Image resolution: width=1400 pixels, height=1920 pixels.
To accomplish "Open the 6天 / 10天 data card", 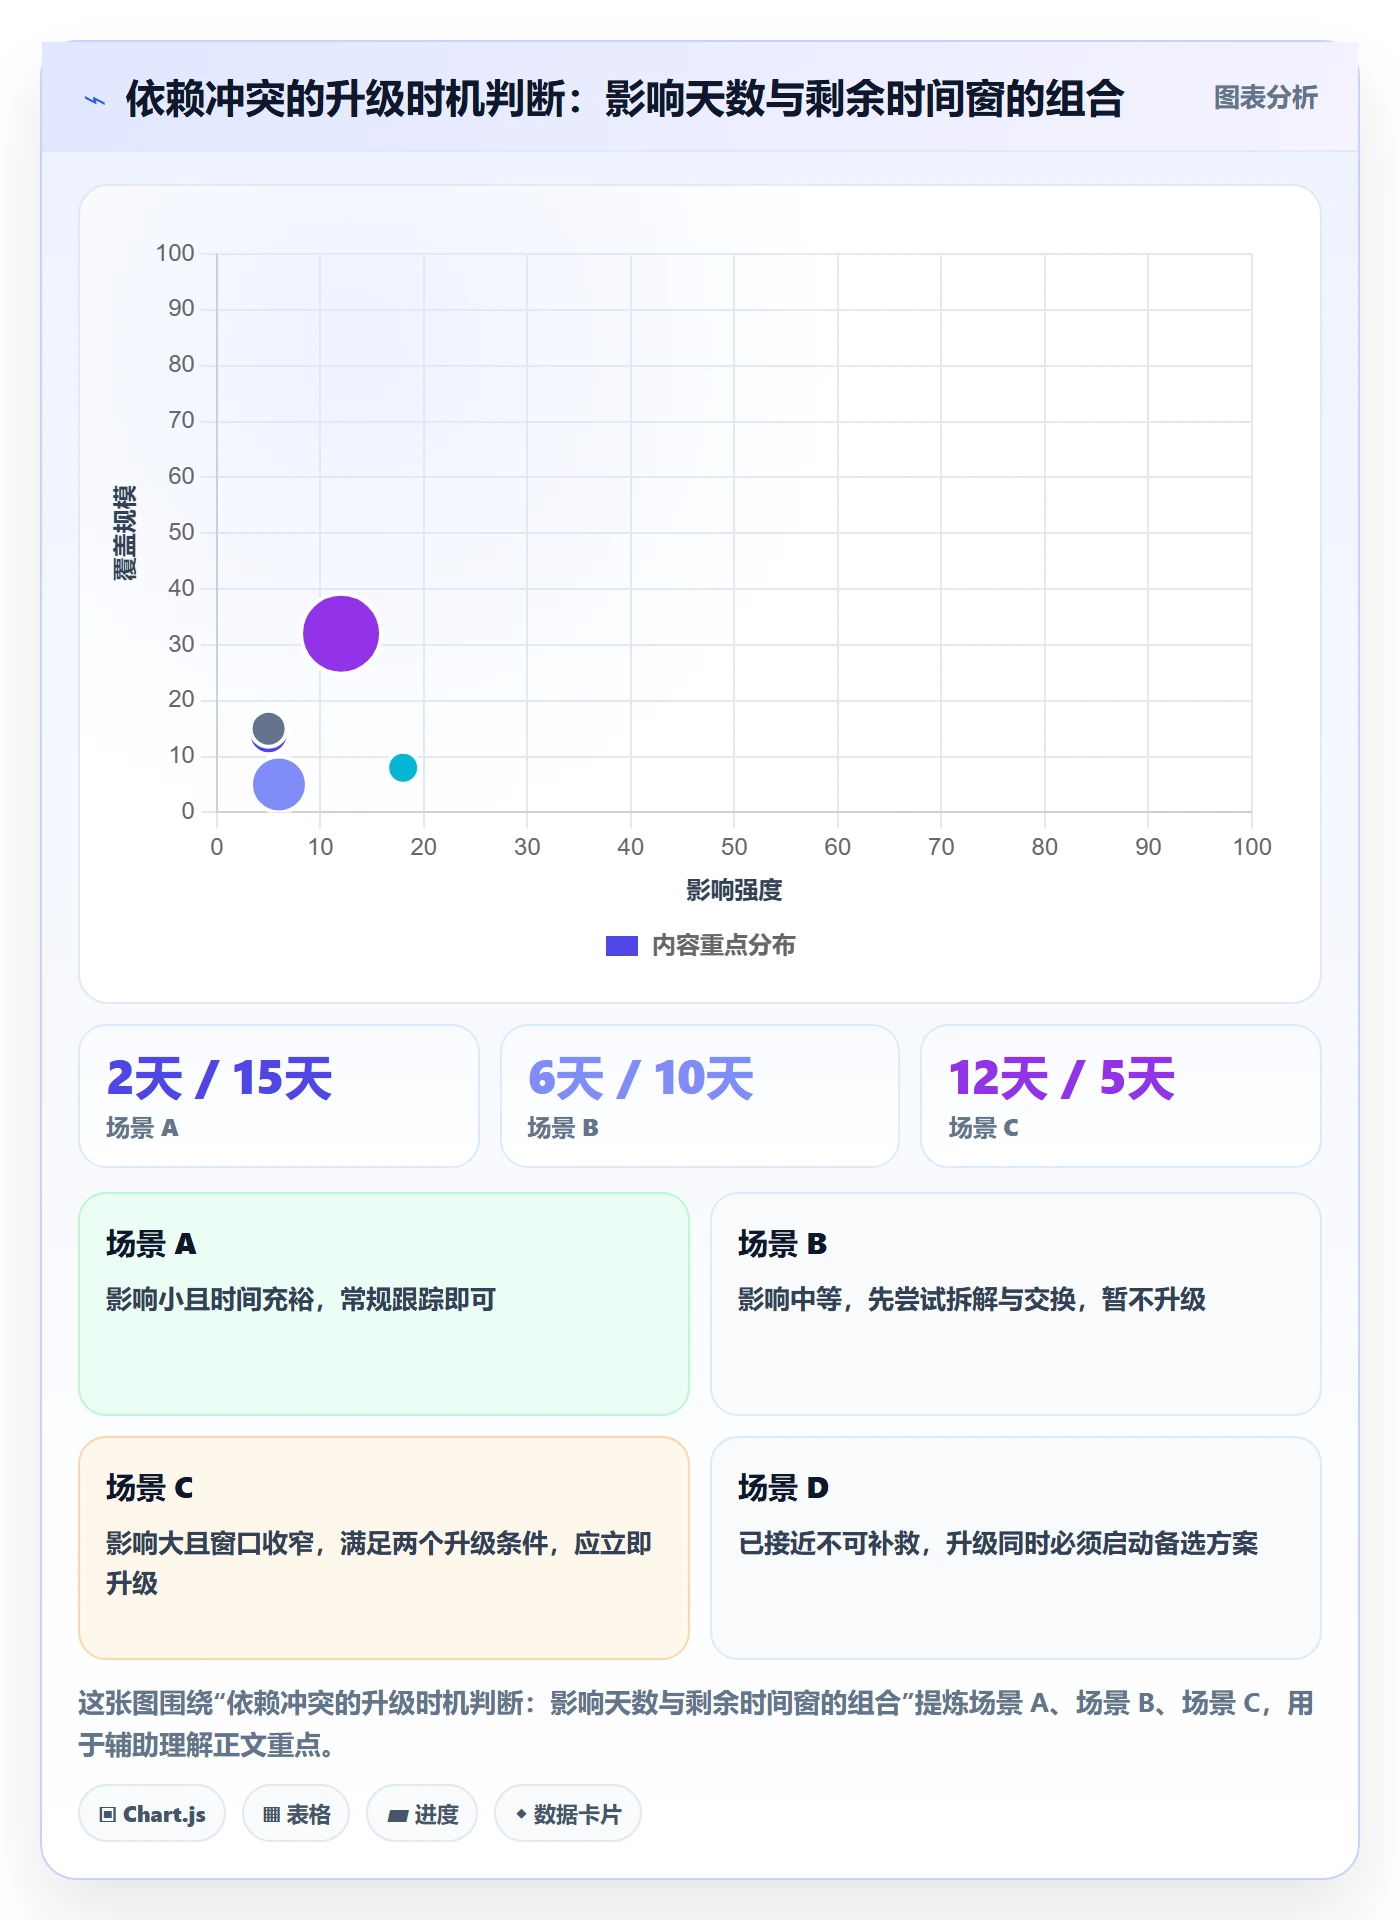I will point(700,1096).
